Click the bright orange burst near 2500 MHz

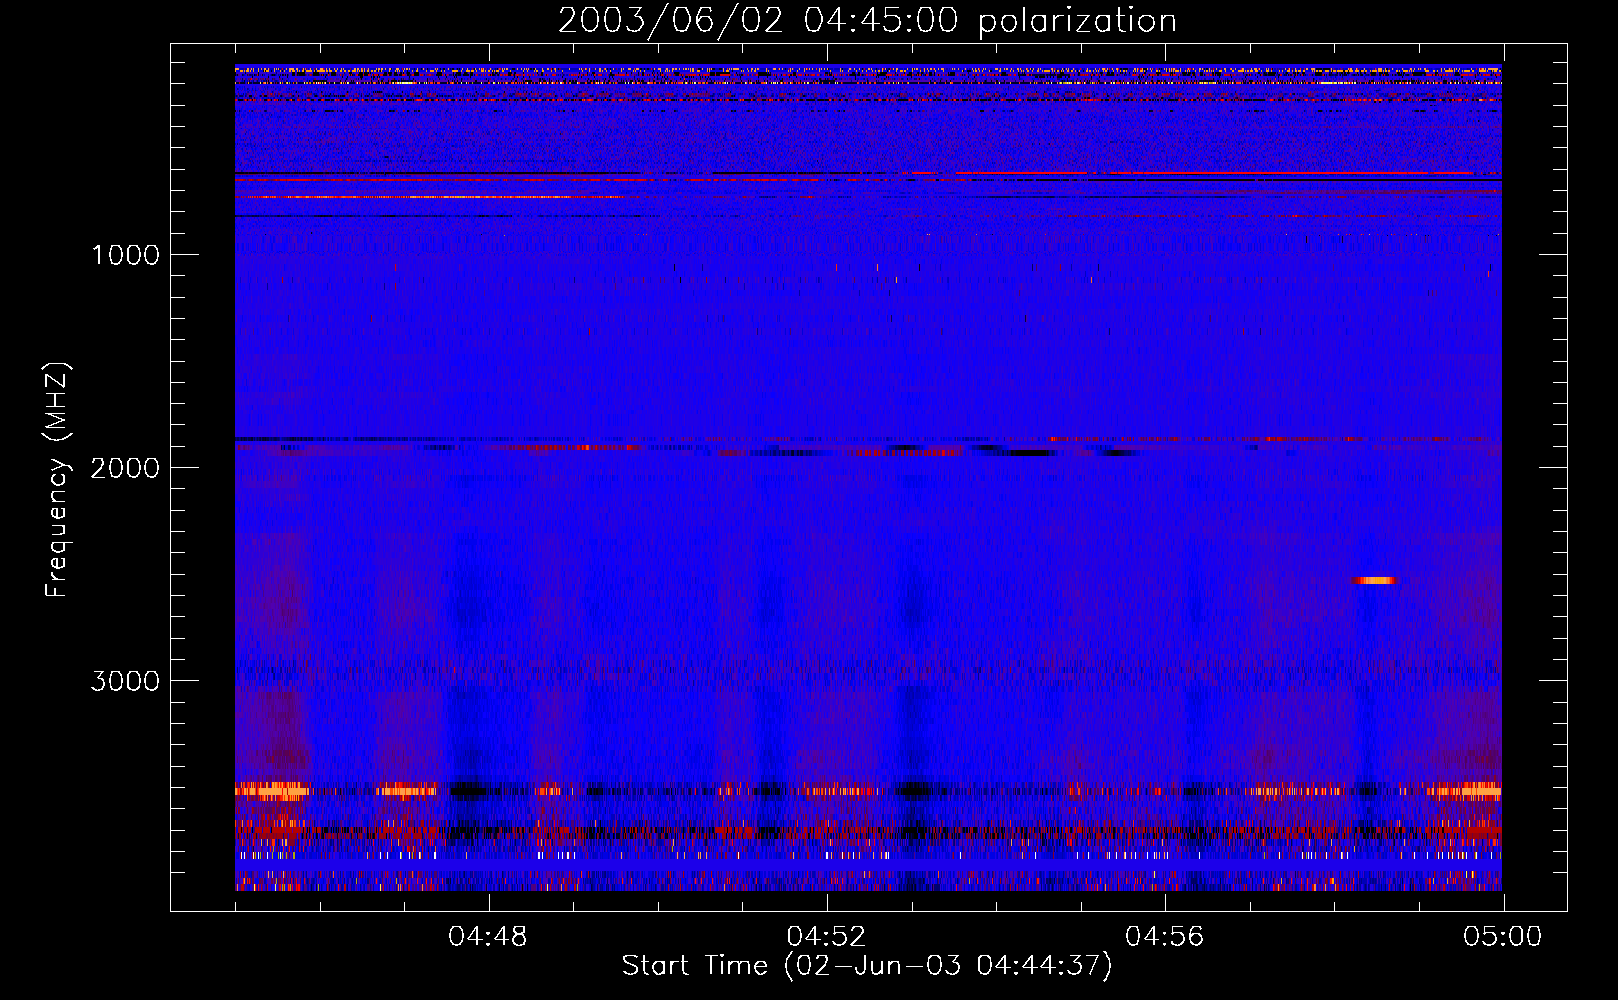pyautogui.click(x=1374, y=580)
